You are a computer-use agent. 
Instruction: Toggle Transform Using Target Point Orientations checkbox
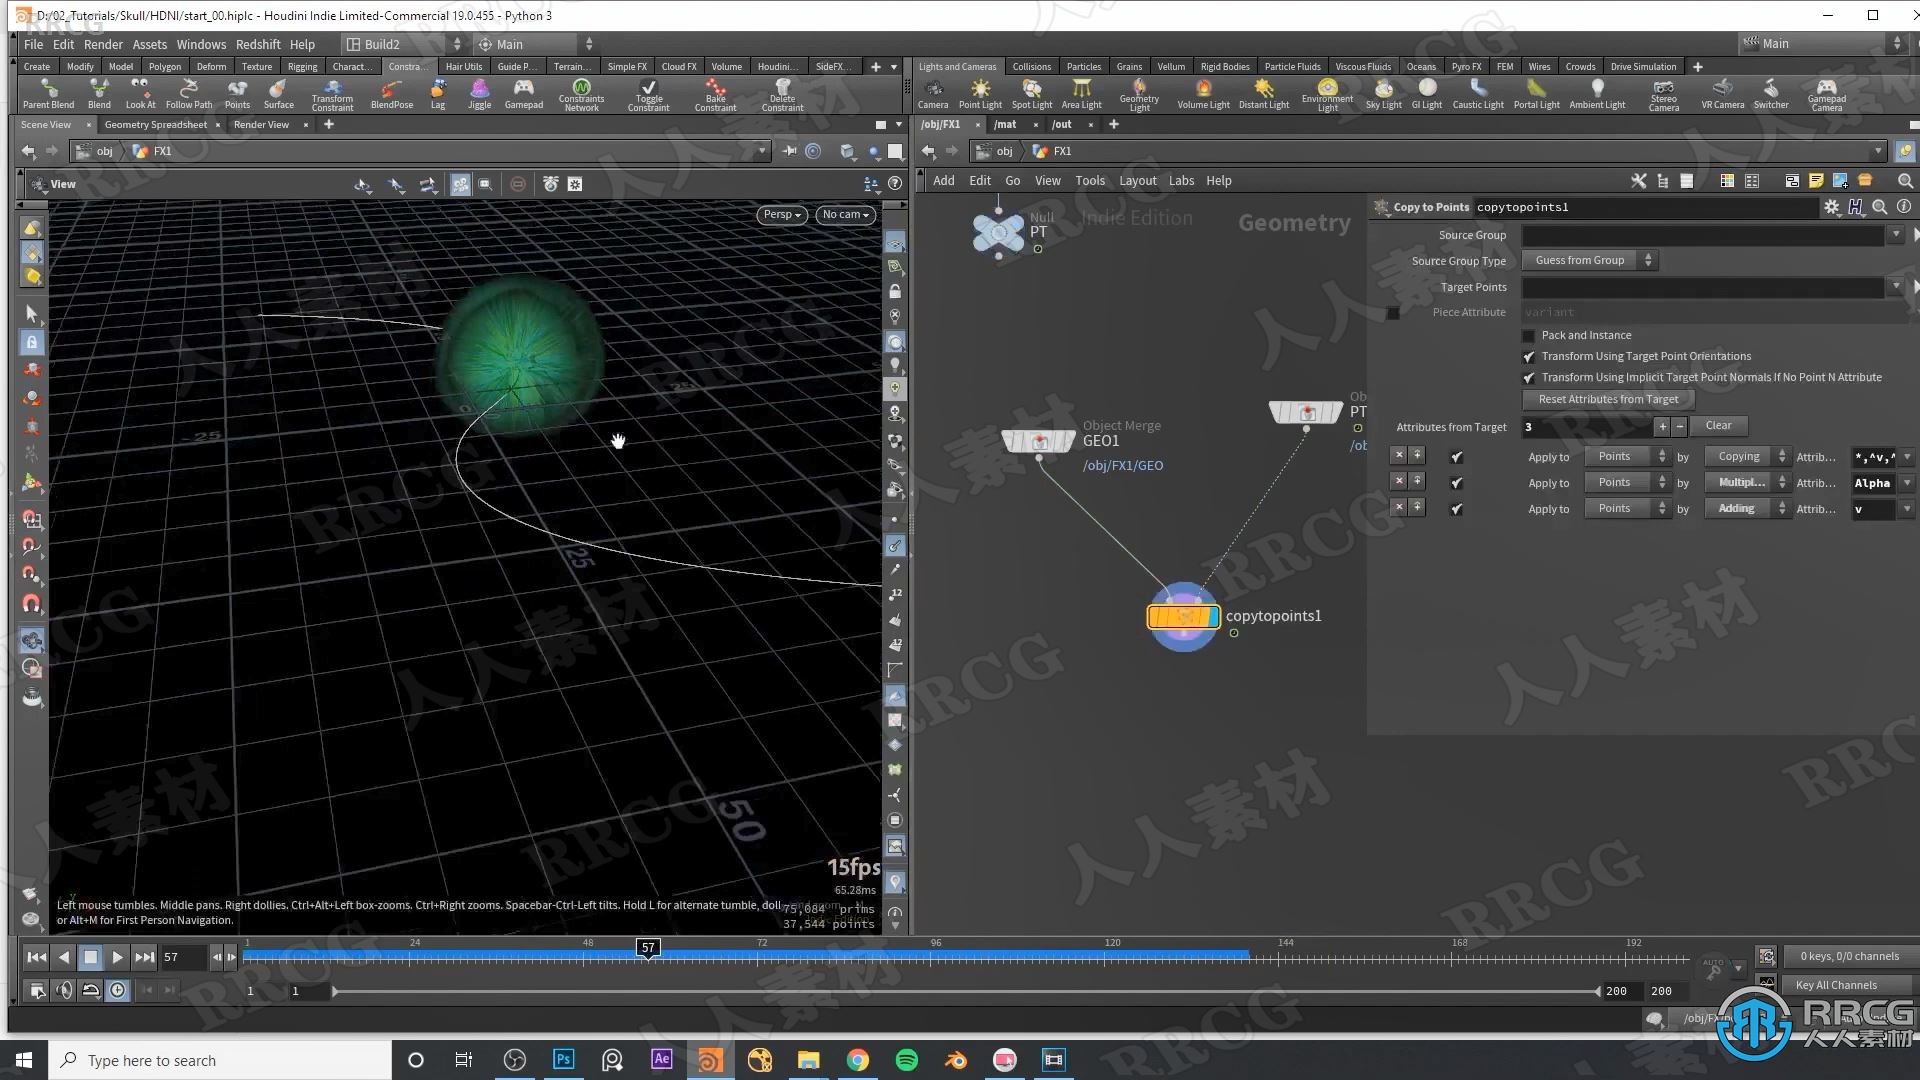[x=1528, y=356]
